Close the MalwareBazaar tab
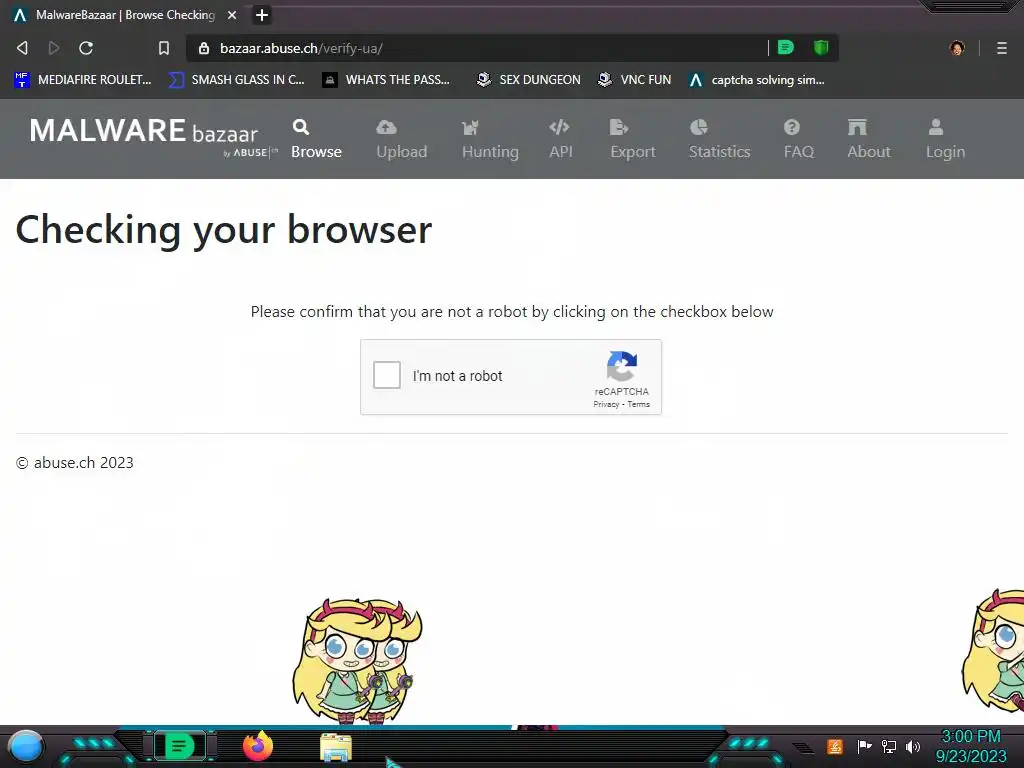1024x768 pixels. tap(232, 15)
